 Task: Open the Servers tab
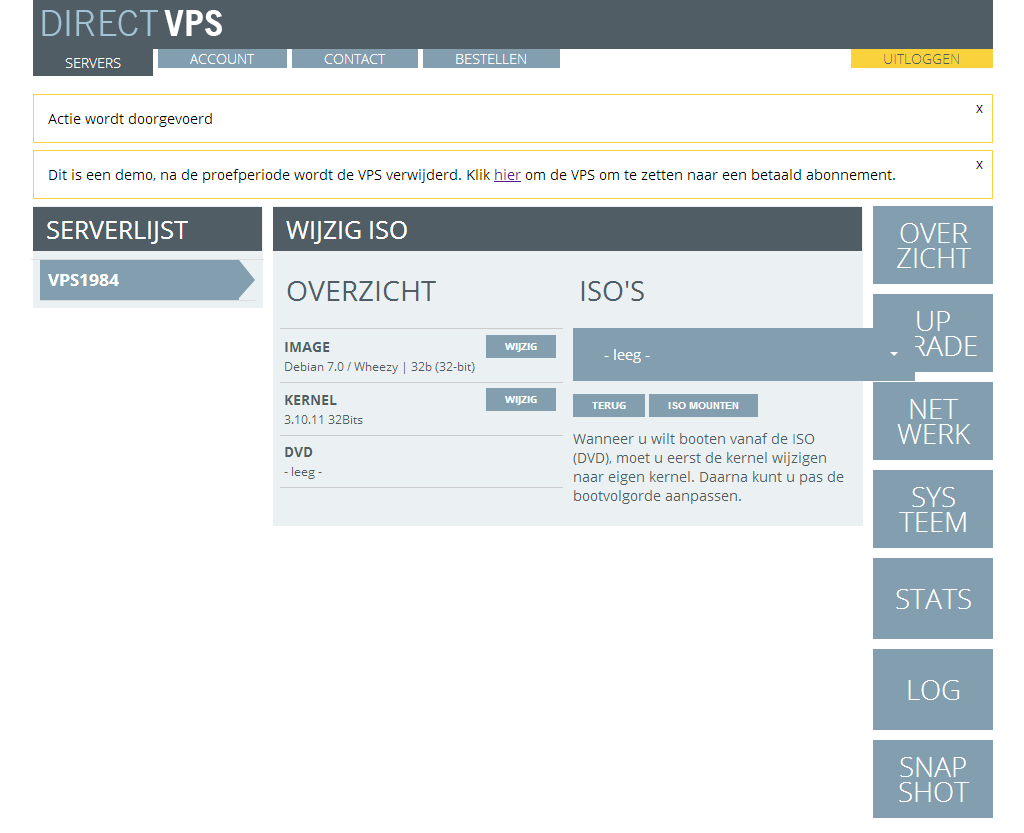[93, 62]
